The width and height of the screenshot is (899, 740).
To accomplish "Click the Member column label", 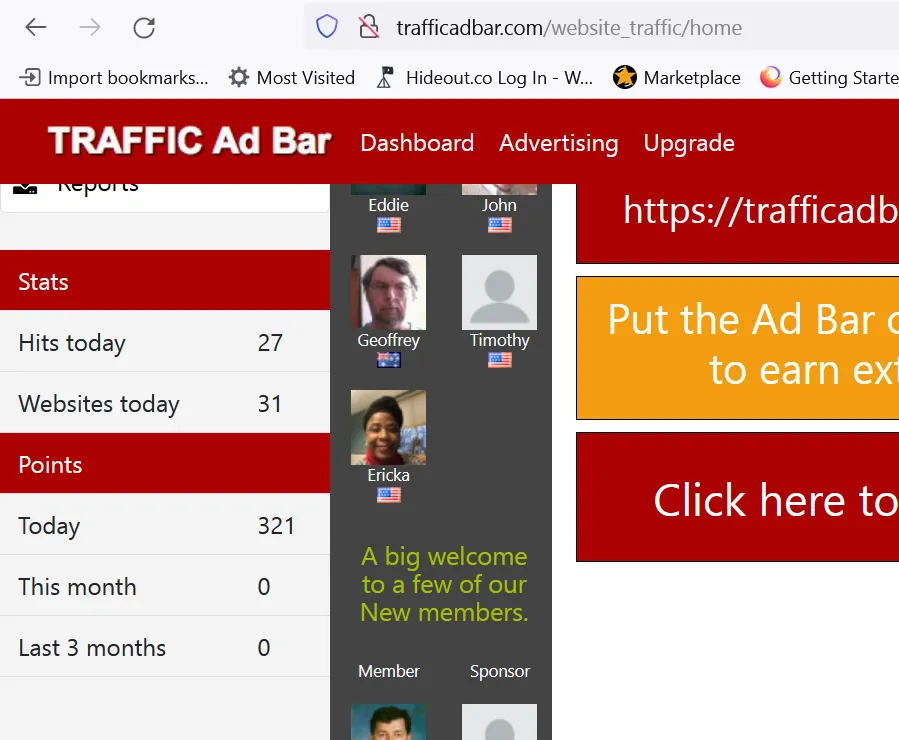I will [x=389, y=671].
